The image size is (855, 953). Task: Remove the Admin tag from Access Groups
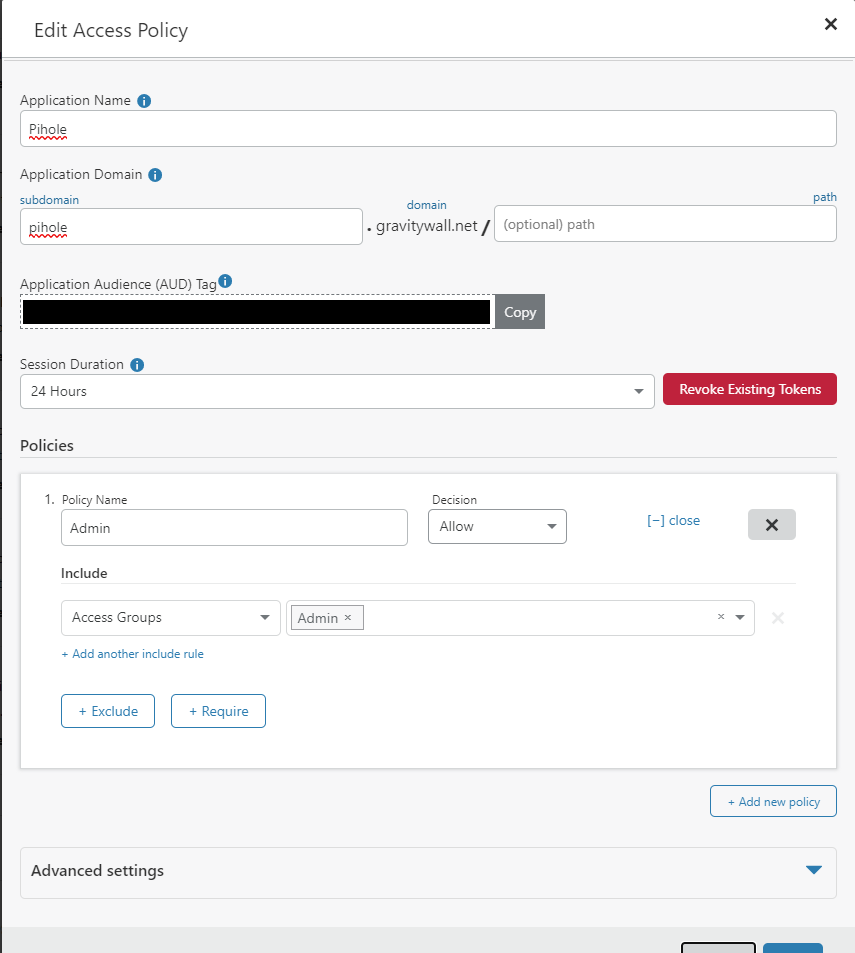coord(346,617)
